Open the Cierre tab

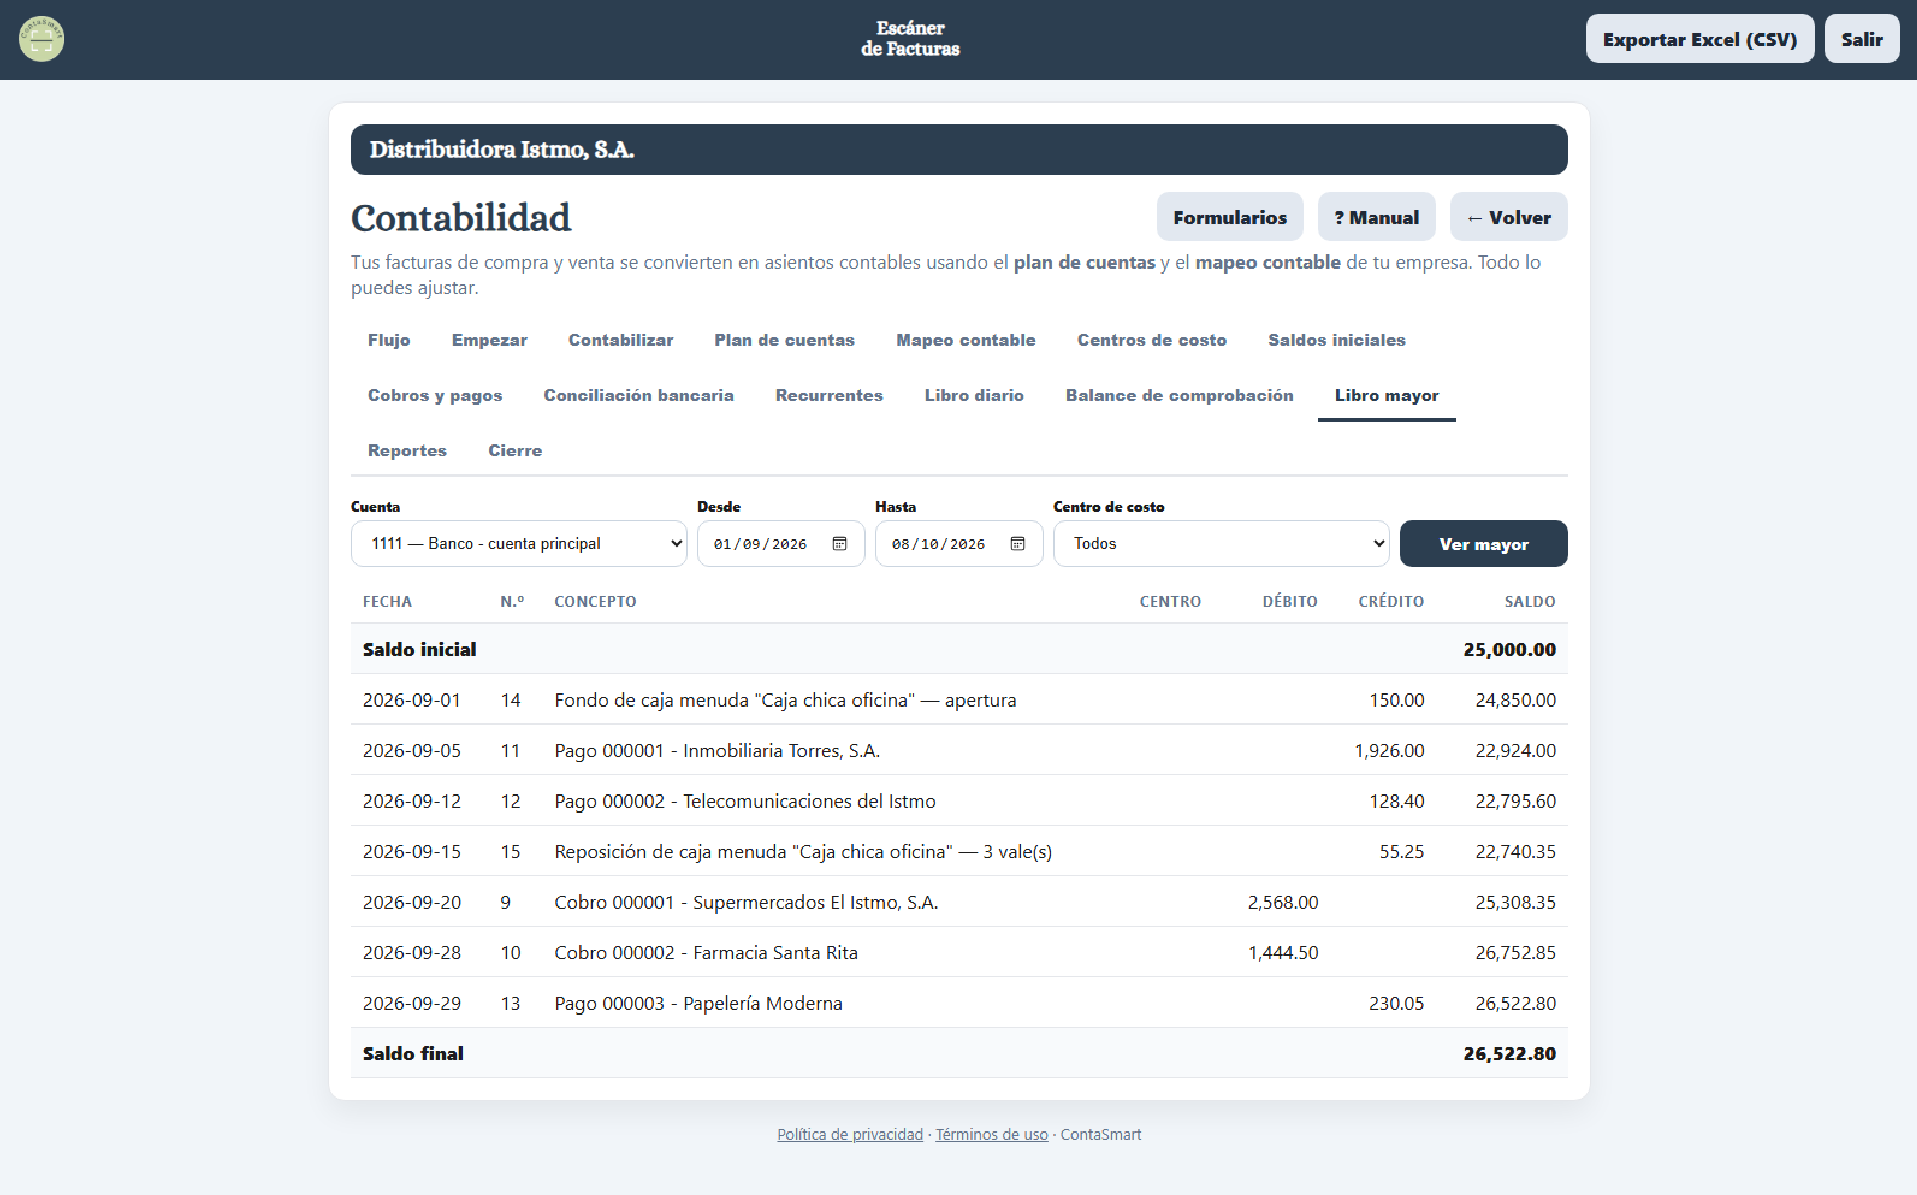515,450
